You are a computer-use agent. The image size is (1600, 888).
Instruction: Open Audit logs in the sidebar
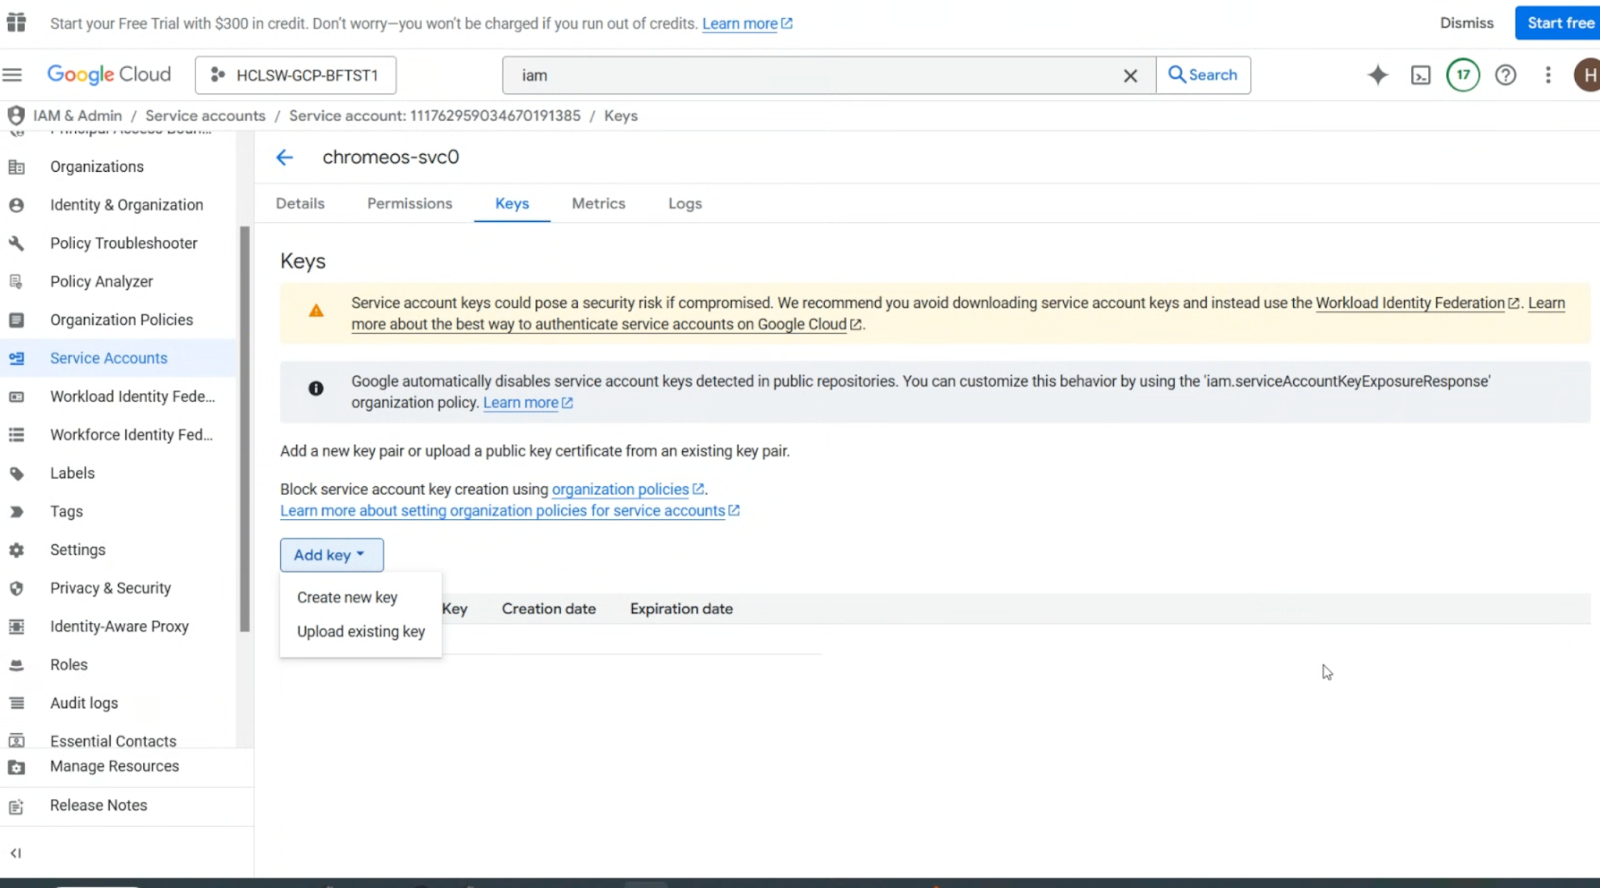click(x=84, y=703)
